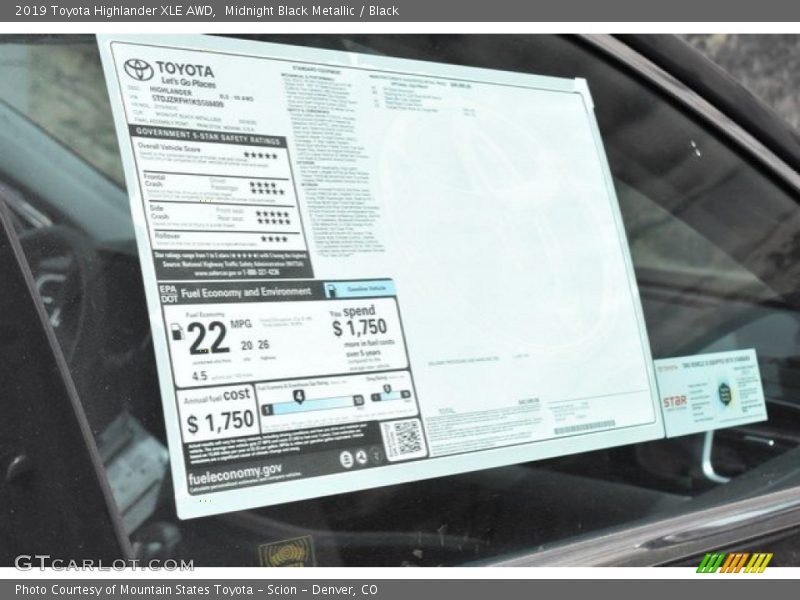Select the fuel economy rating slider marker 4
Image resolution: width=800 pixels, height=600 pixels.
point(299,396)
